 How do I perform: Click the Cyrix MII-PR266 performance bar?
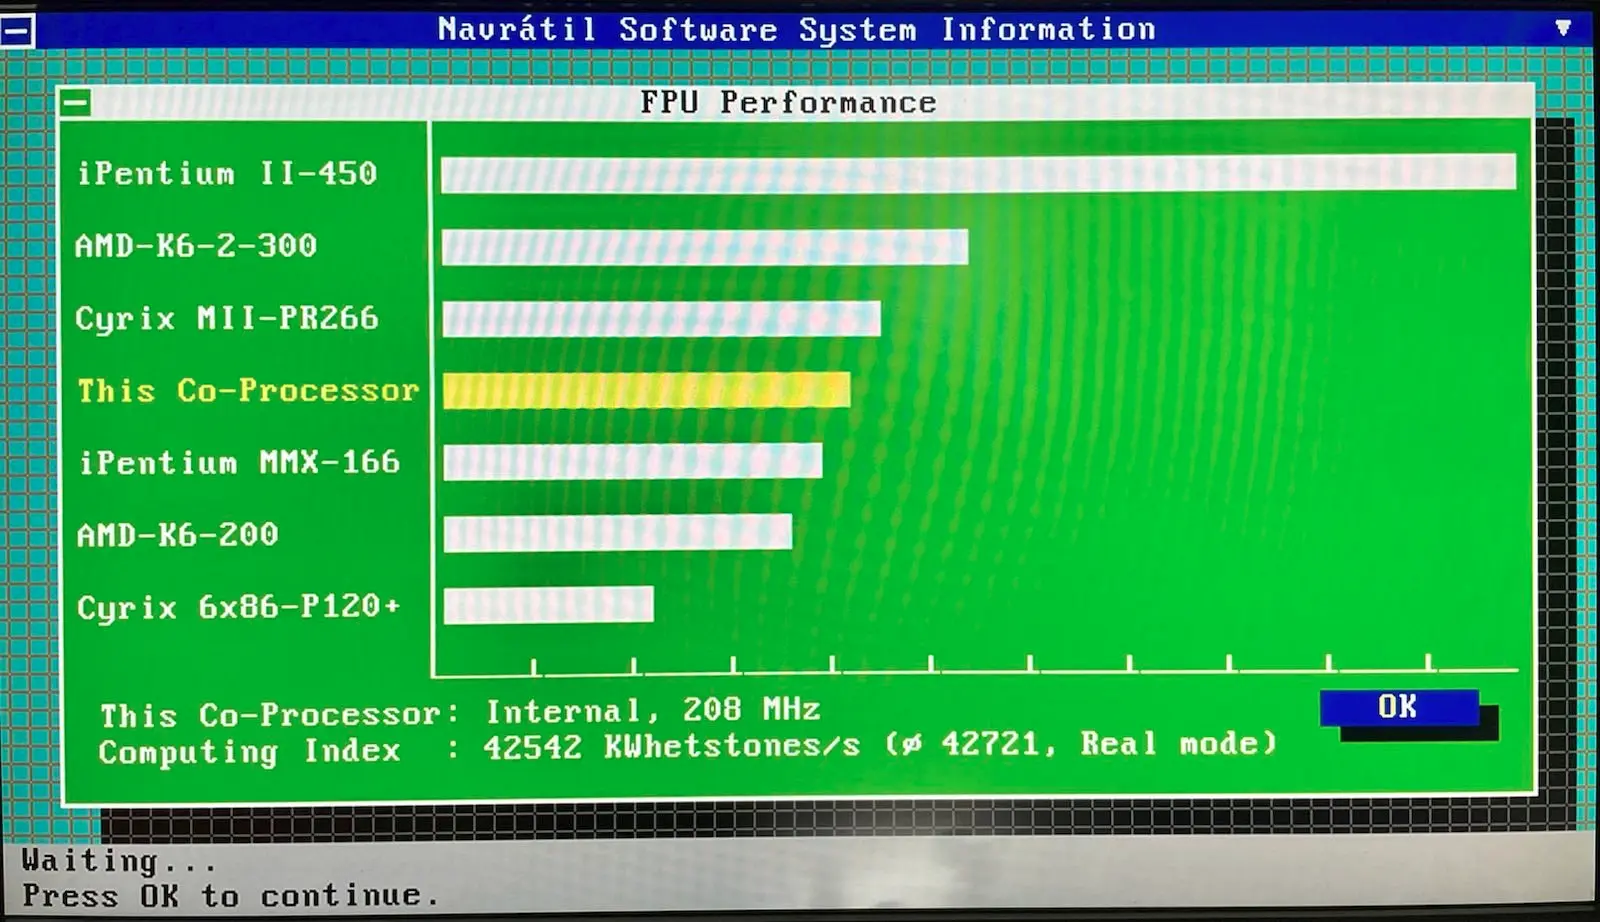[661, 319]
